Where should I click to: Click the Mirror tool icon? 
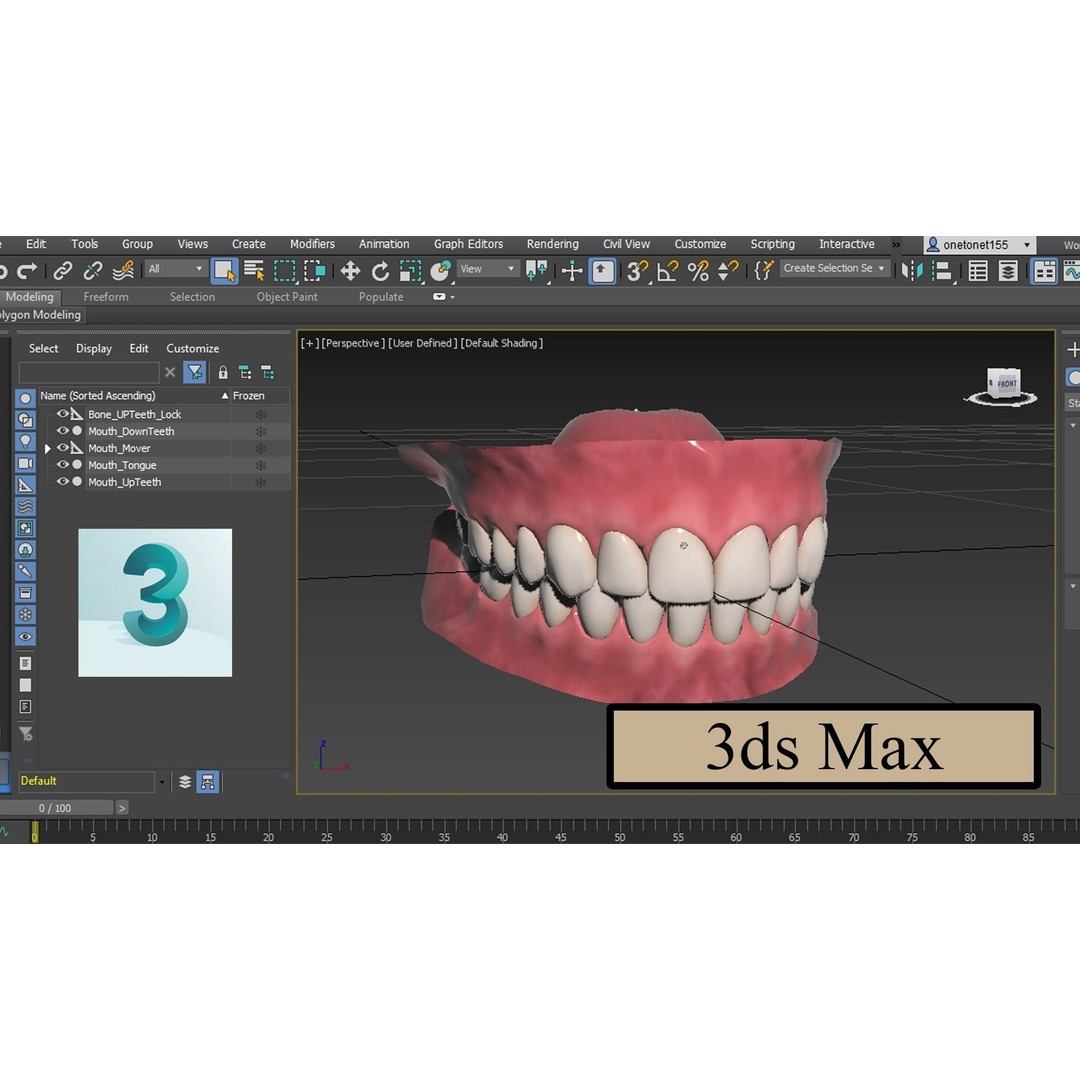913,271
